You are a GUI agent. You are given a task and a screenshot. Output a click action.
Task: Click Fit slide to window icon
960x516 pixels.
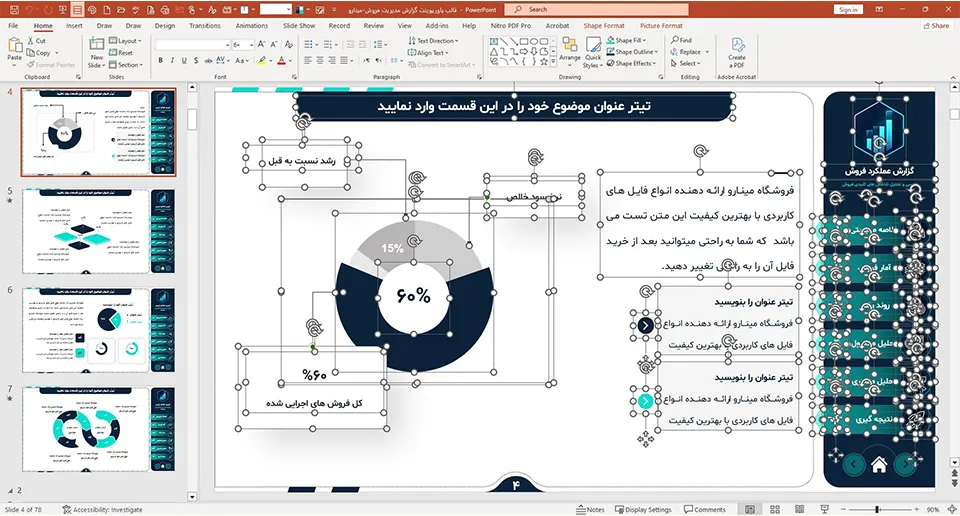[952, 509]
